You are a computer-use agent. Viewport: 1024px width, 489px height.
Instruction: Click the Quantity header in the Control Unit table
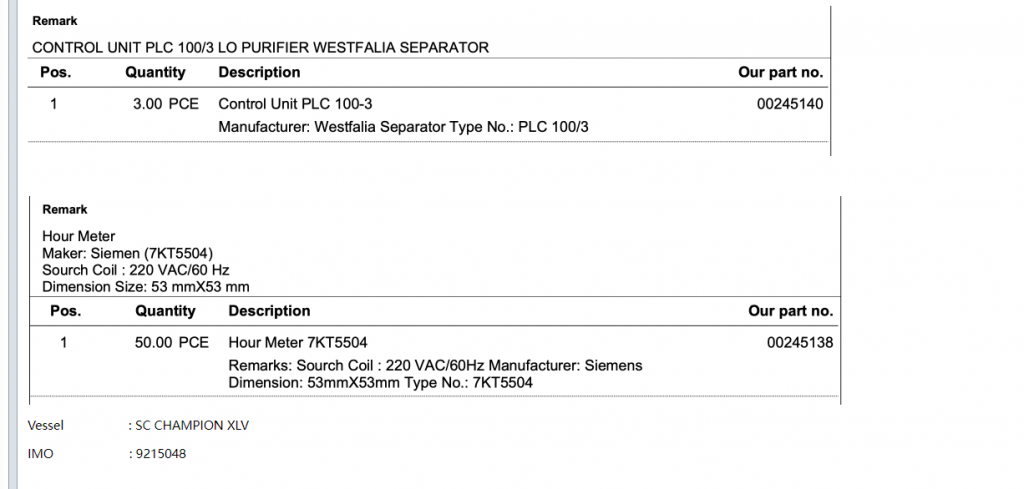click(155, 72)
